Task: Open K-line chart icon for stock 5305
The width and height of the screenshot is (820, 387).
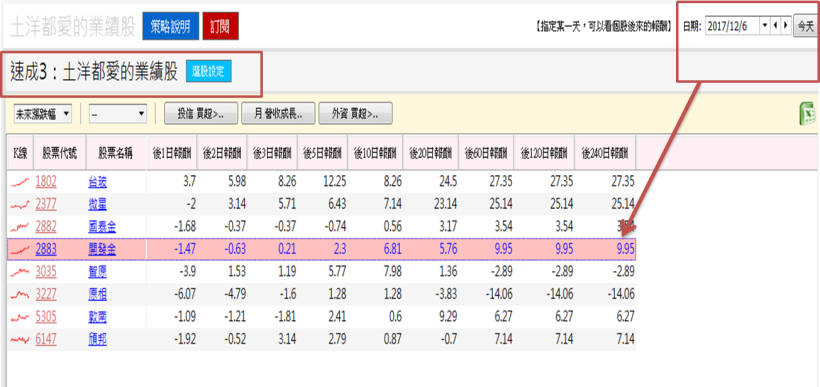Action: [x=20, y=317]
